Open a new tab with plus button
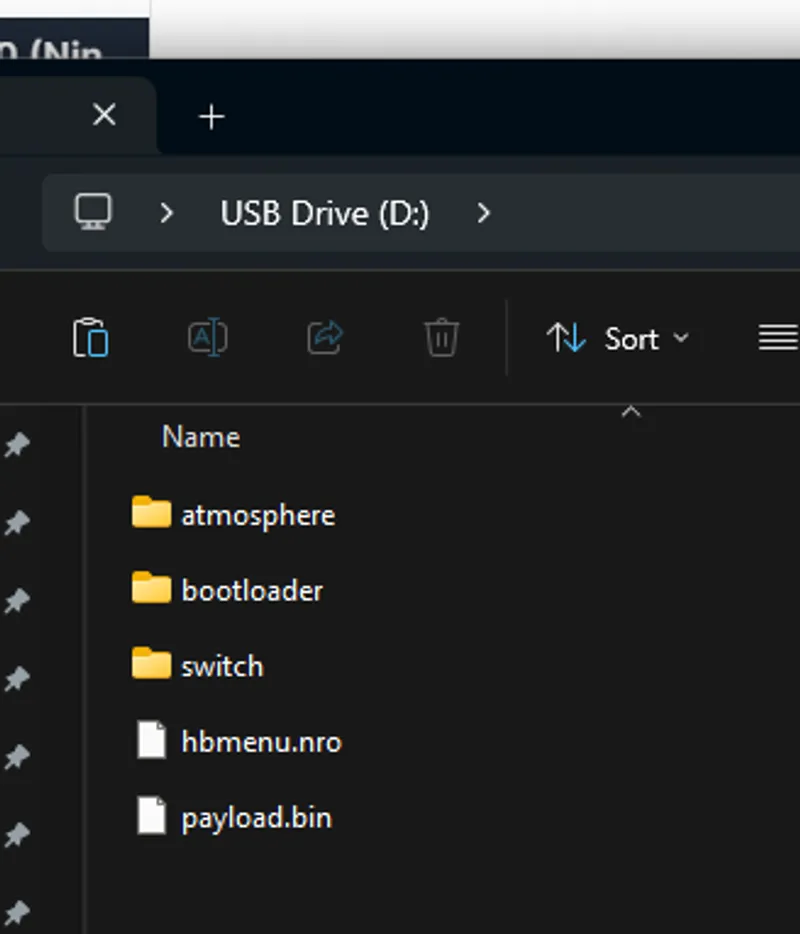 [211, 117]
